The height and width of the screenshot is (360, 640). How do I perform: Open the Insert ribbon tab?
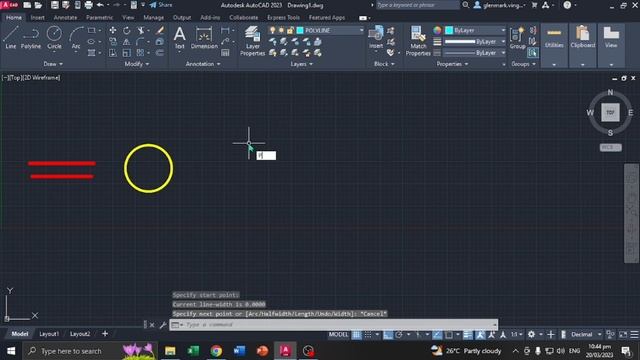tap(38, 18)
